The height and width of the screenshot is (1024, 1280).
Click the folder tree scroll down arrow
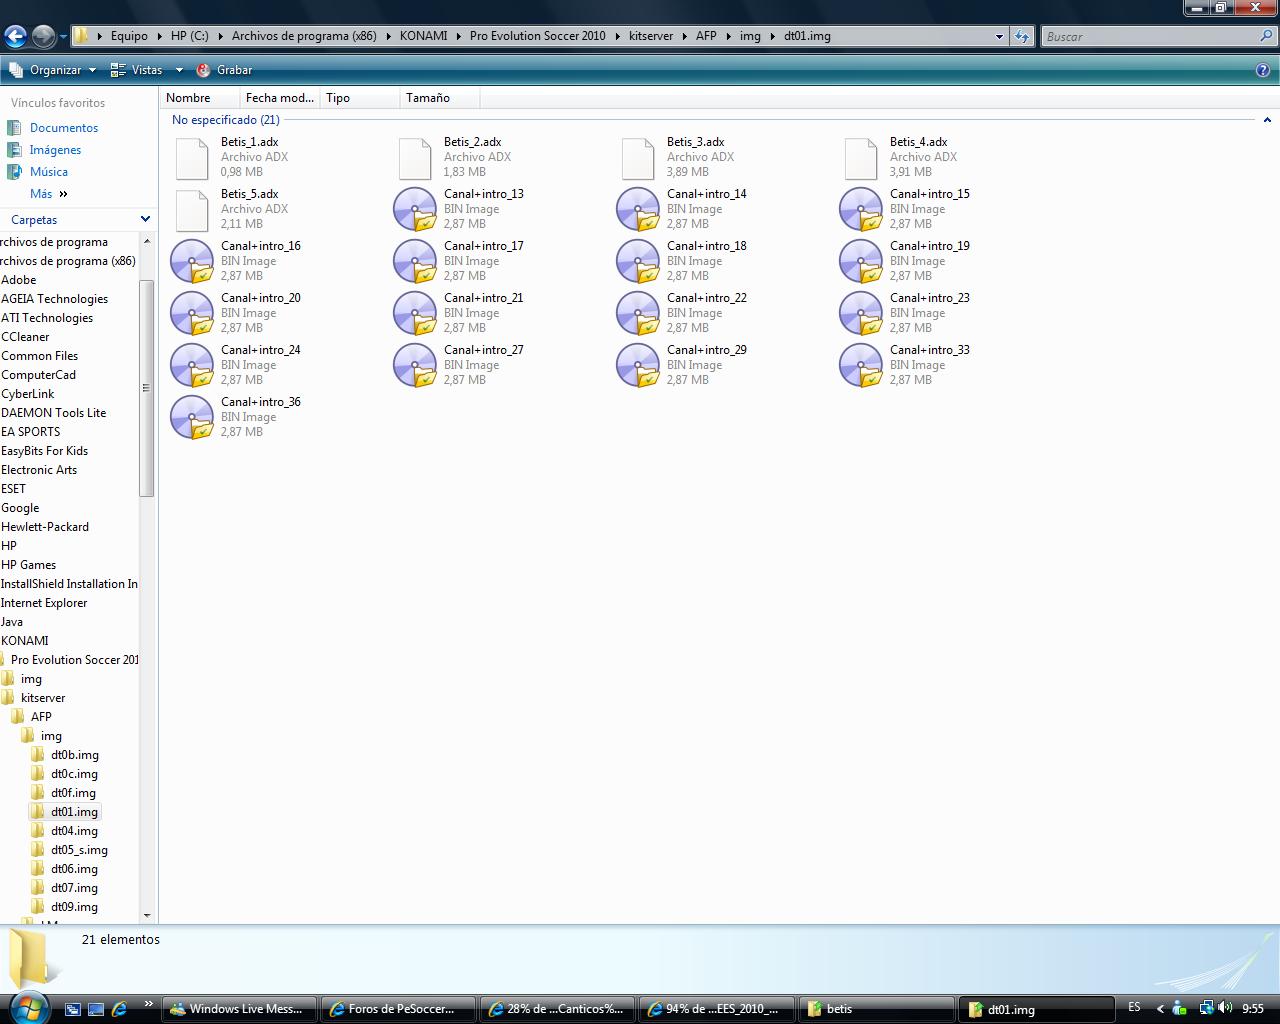pos(147,915)
